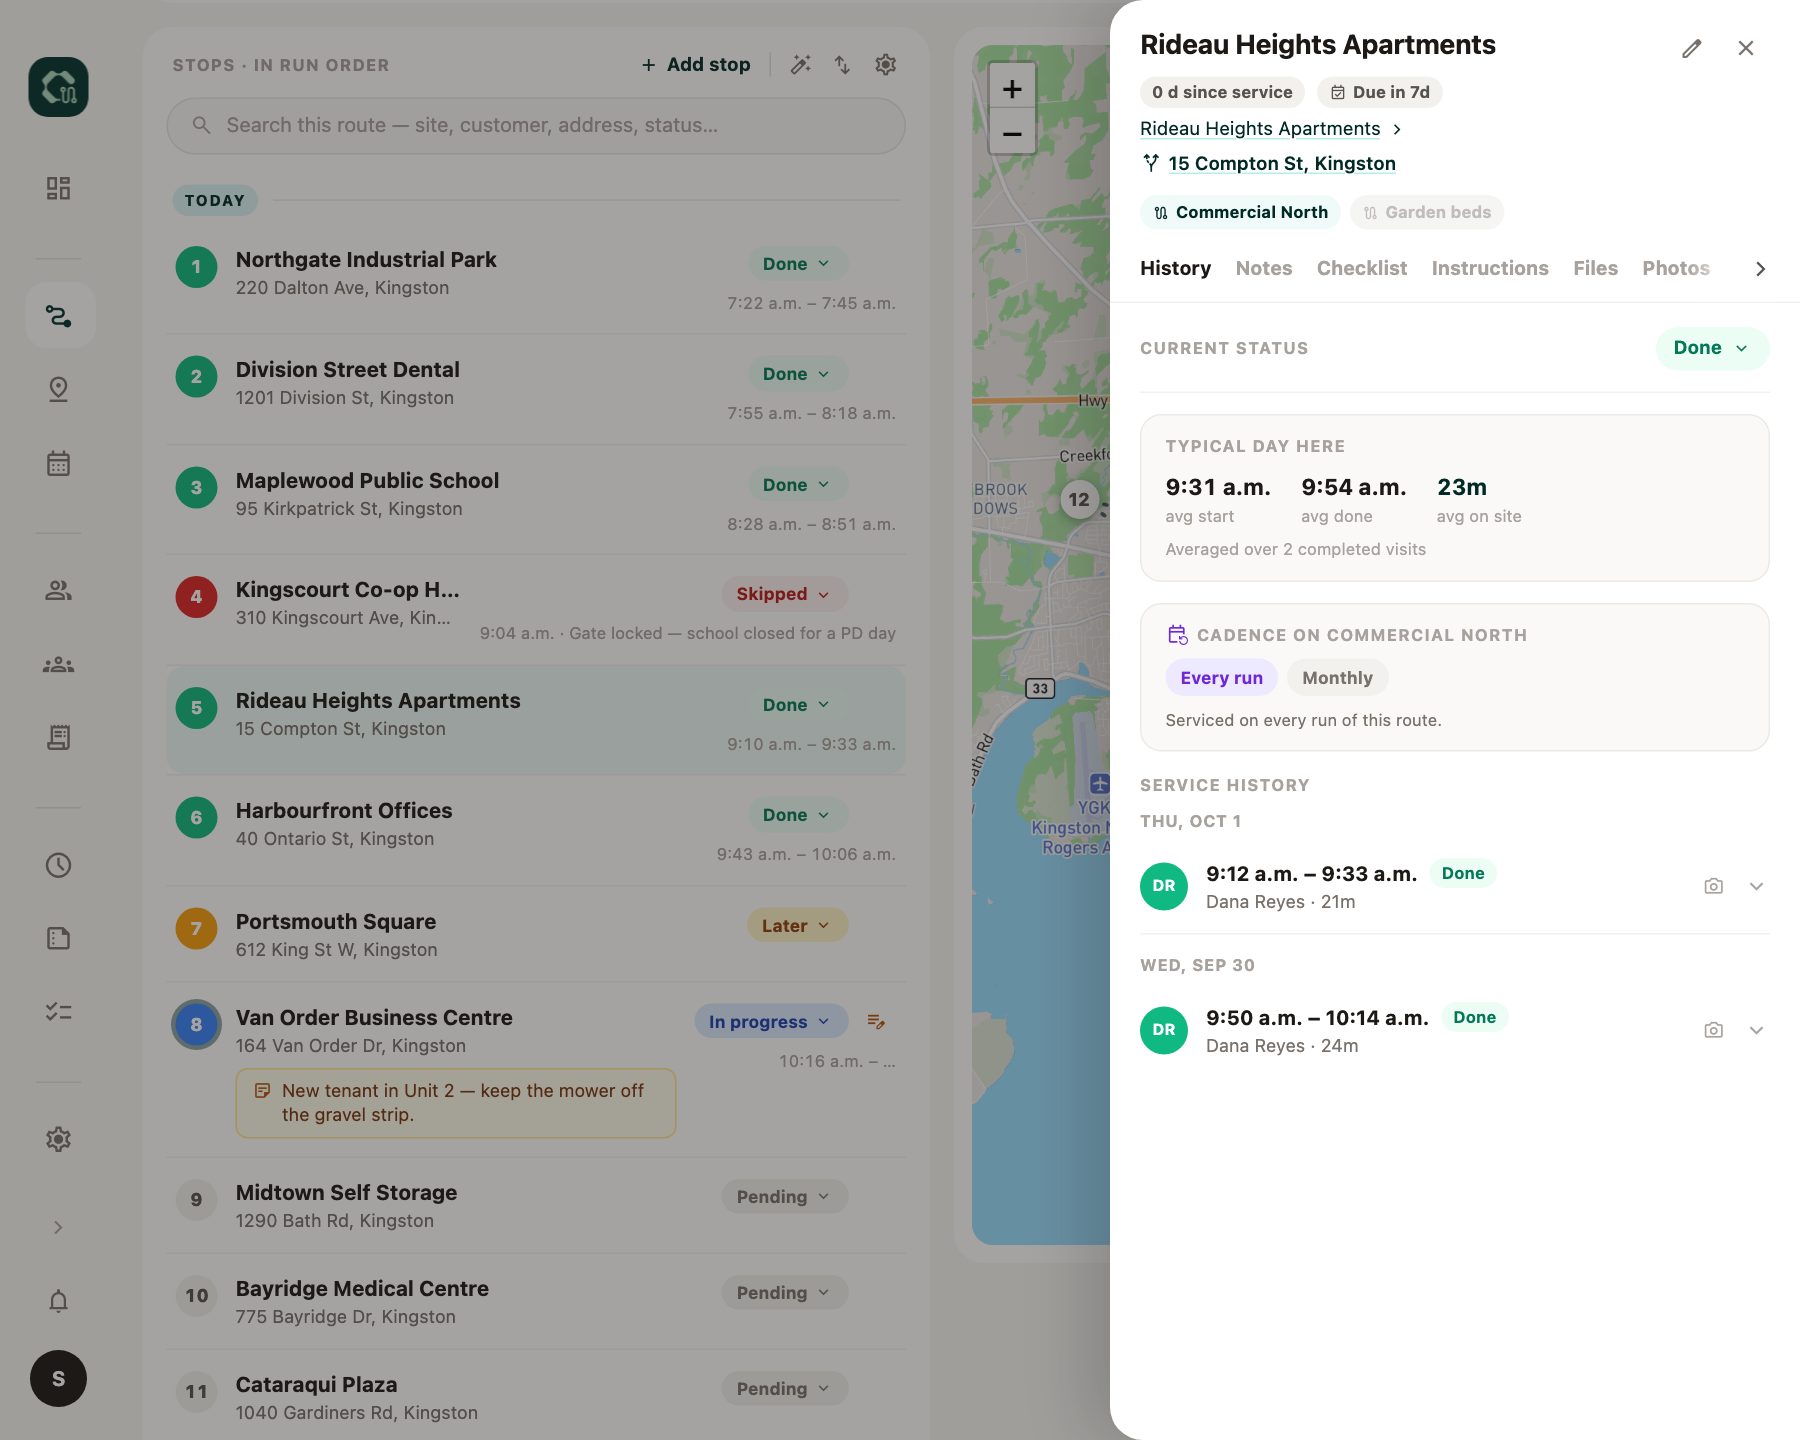
Task: Click the magic wand optimize route icon
Action: click(800, 65)
